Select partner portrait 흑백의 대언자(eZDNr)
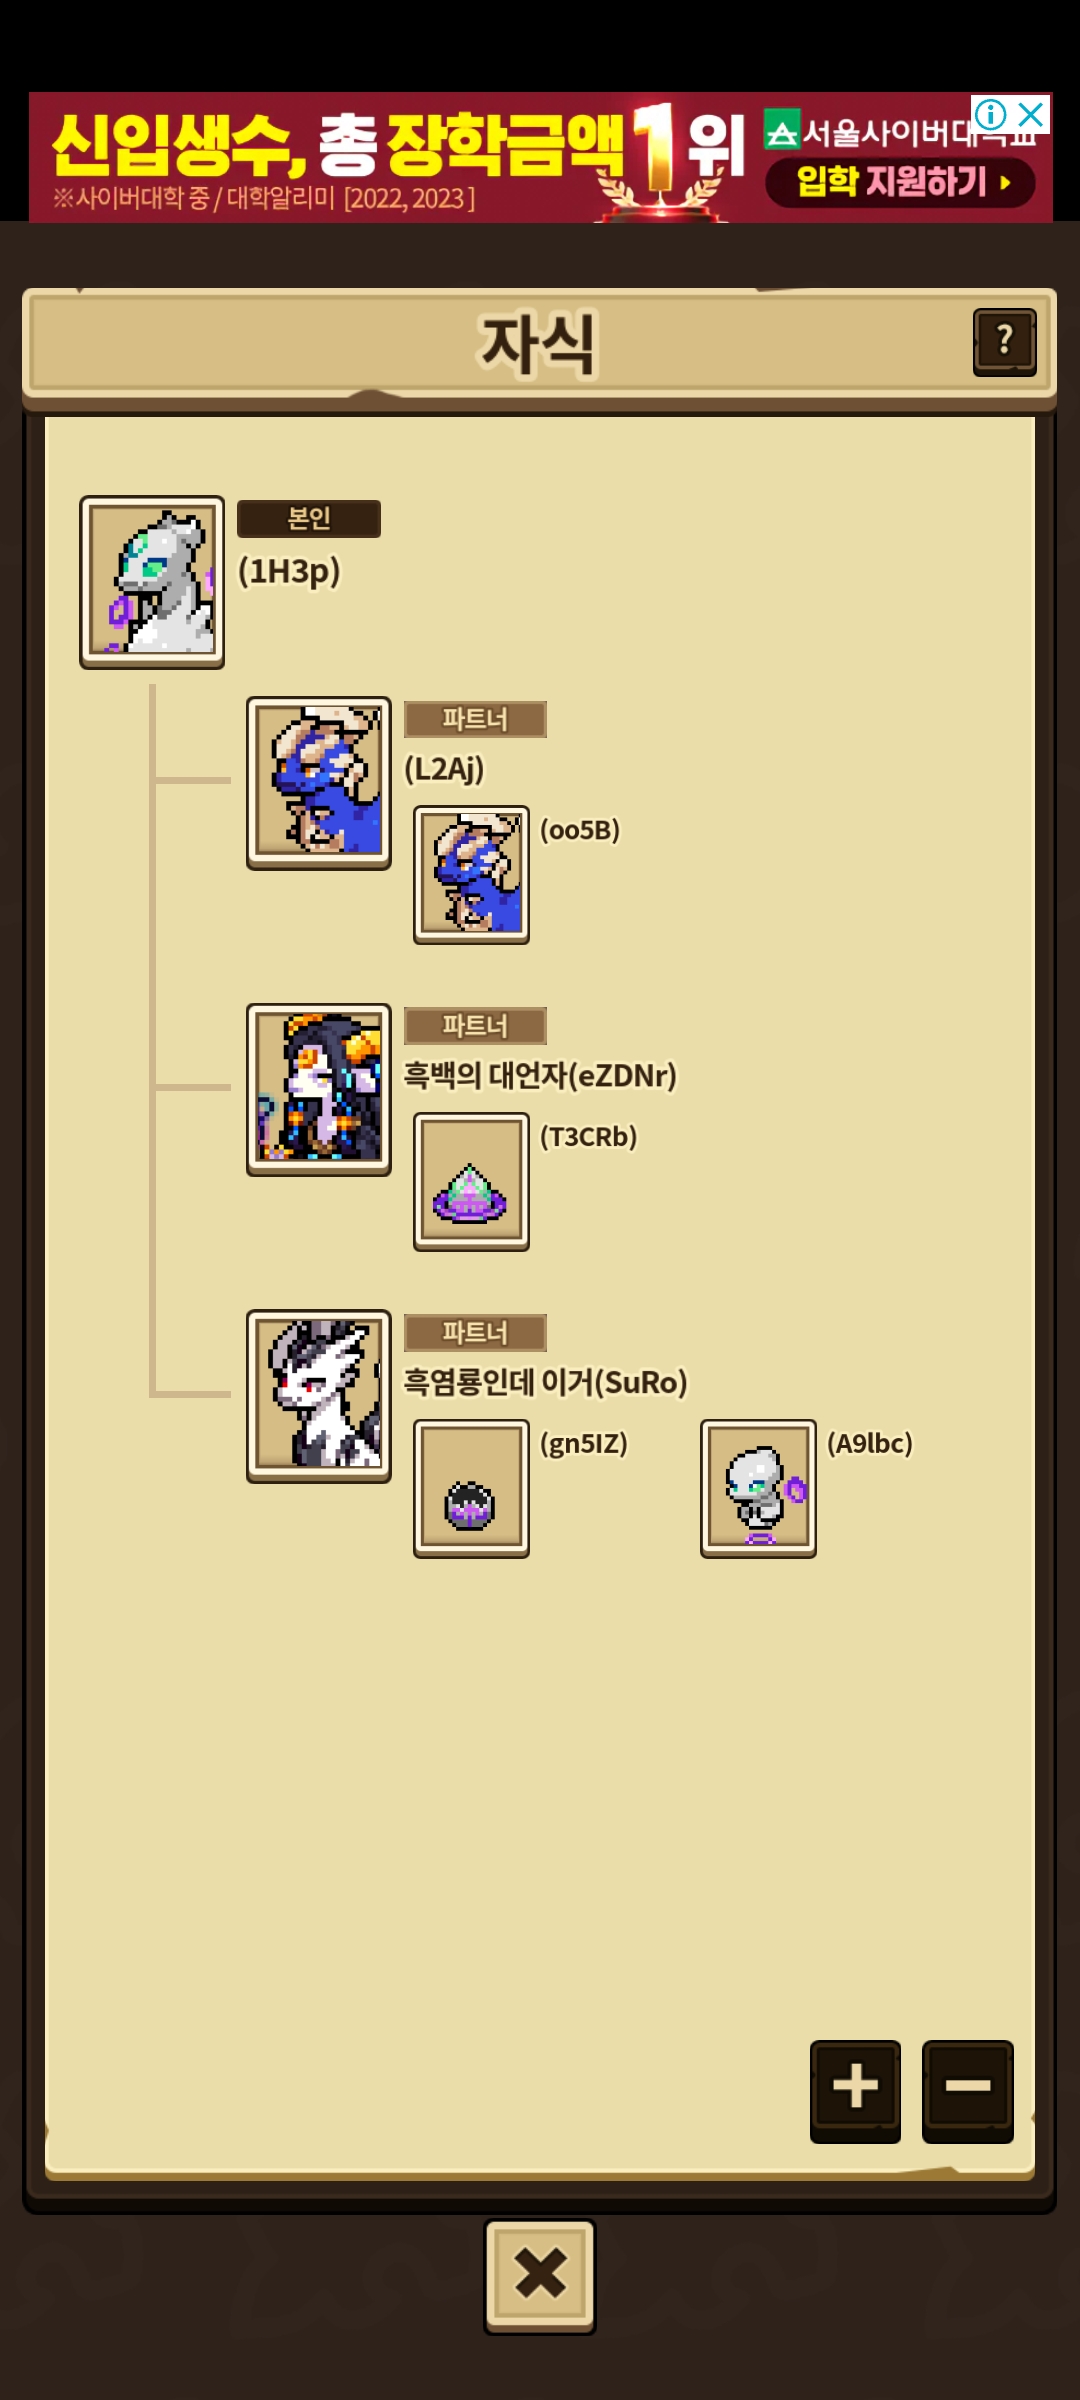This screenshot has height=2400, width=1080. [319, 1090]
